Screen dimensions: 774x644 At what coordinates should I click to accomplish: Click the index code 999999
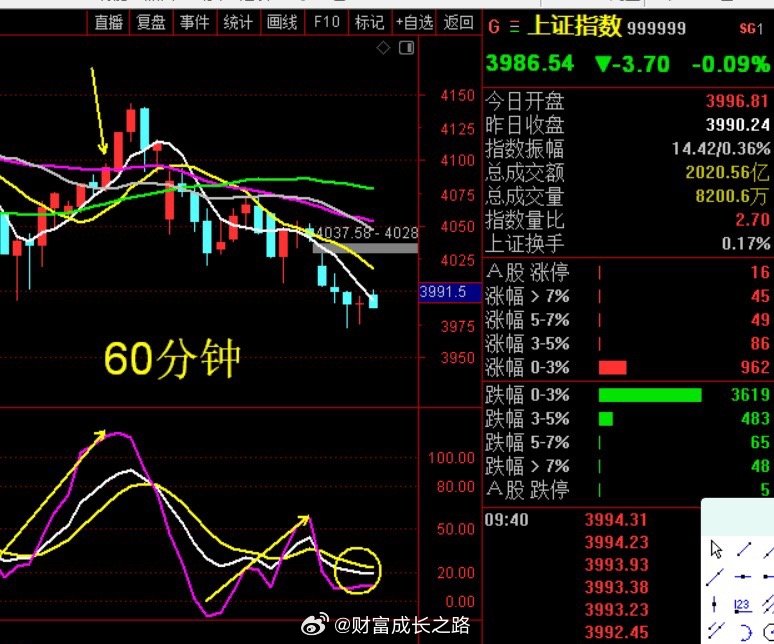(x=657, y=28)
